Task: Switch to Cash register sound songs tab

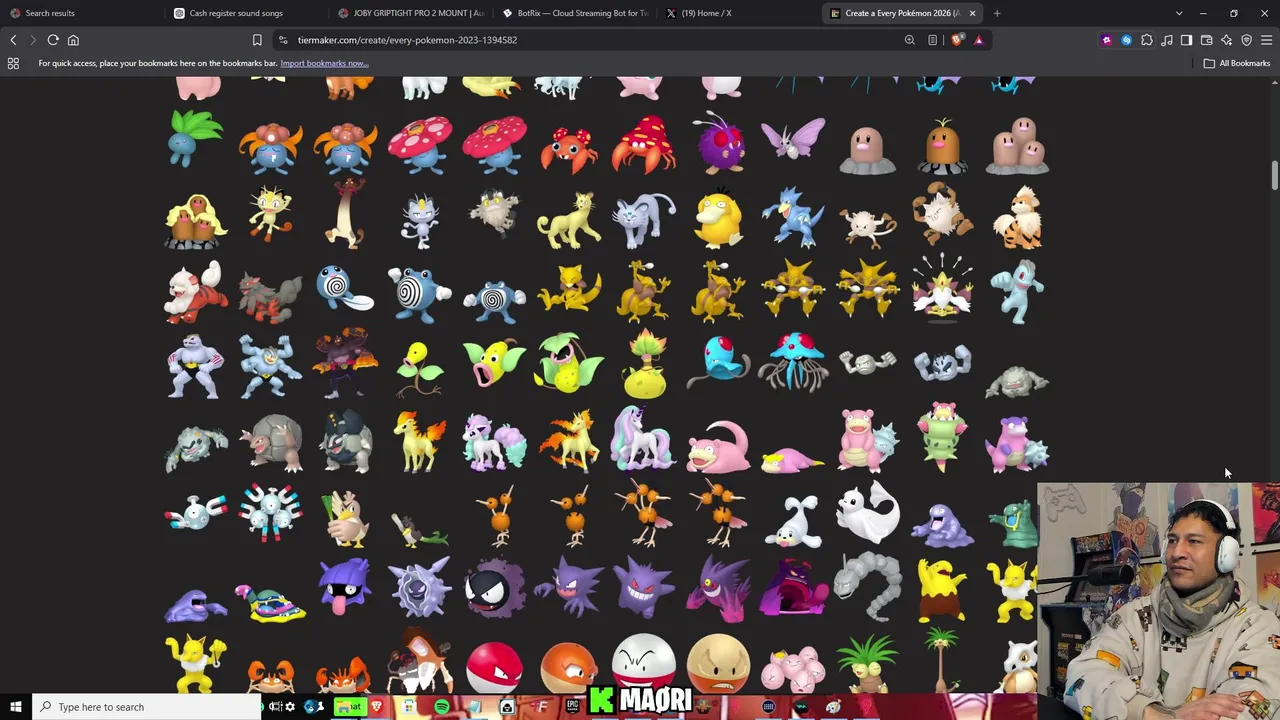Action: 246,13
